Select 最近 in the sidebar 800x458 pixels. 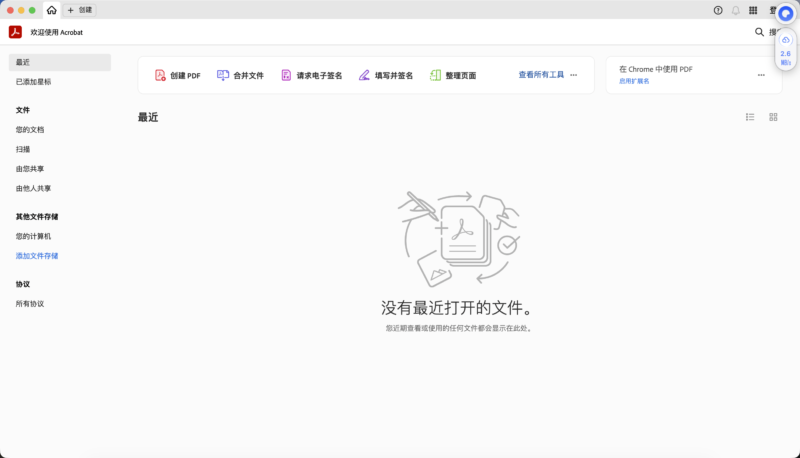(60, 62)
